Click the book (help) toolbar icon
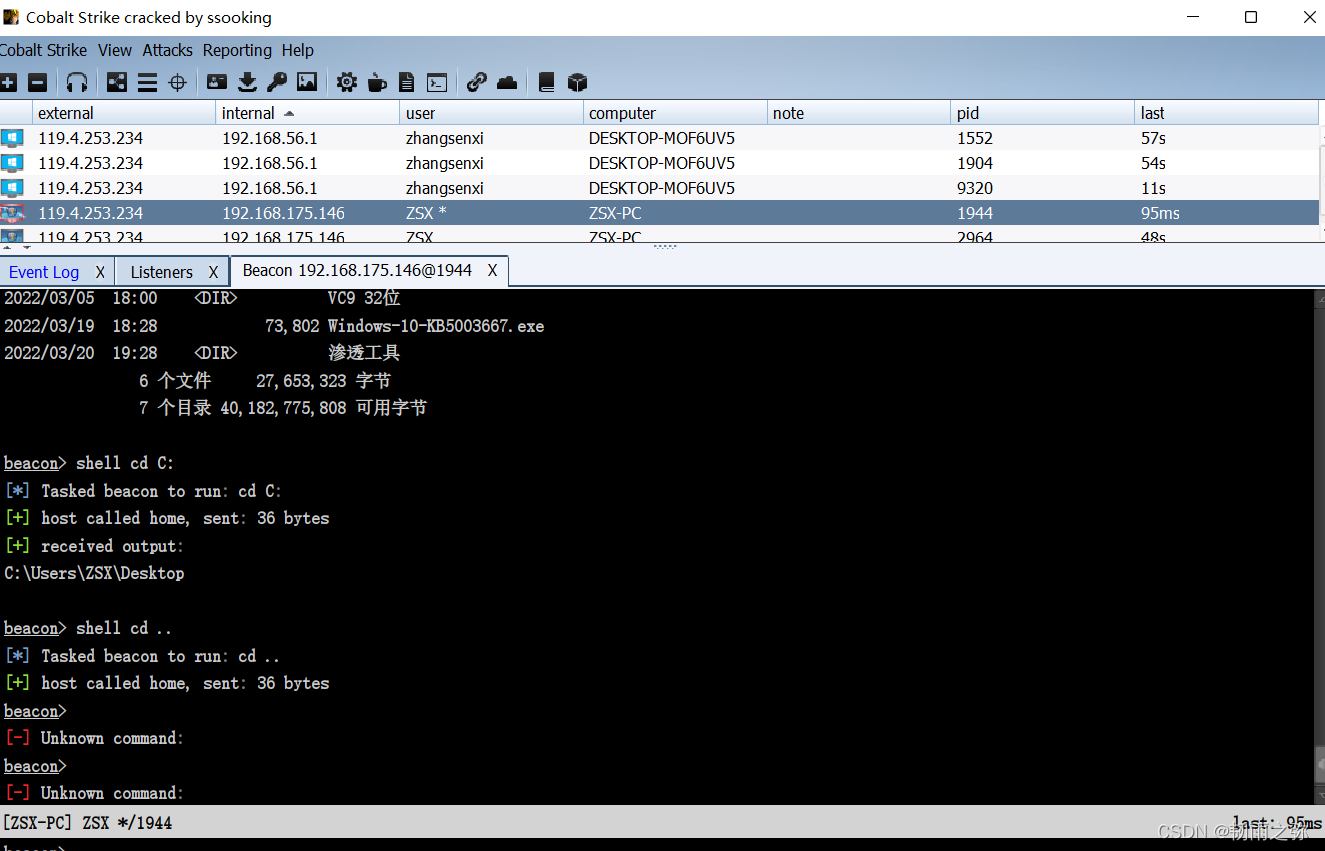Image resolution: width=1325 pixels, height=851 pixels. coord(546,82)
